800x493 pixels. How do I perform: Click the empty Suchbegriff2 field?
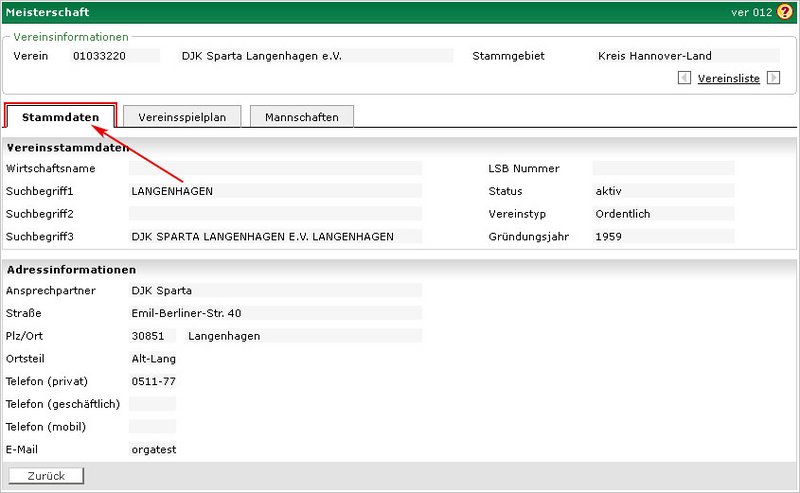click(x=275, y=214)
